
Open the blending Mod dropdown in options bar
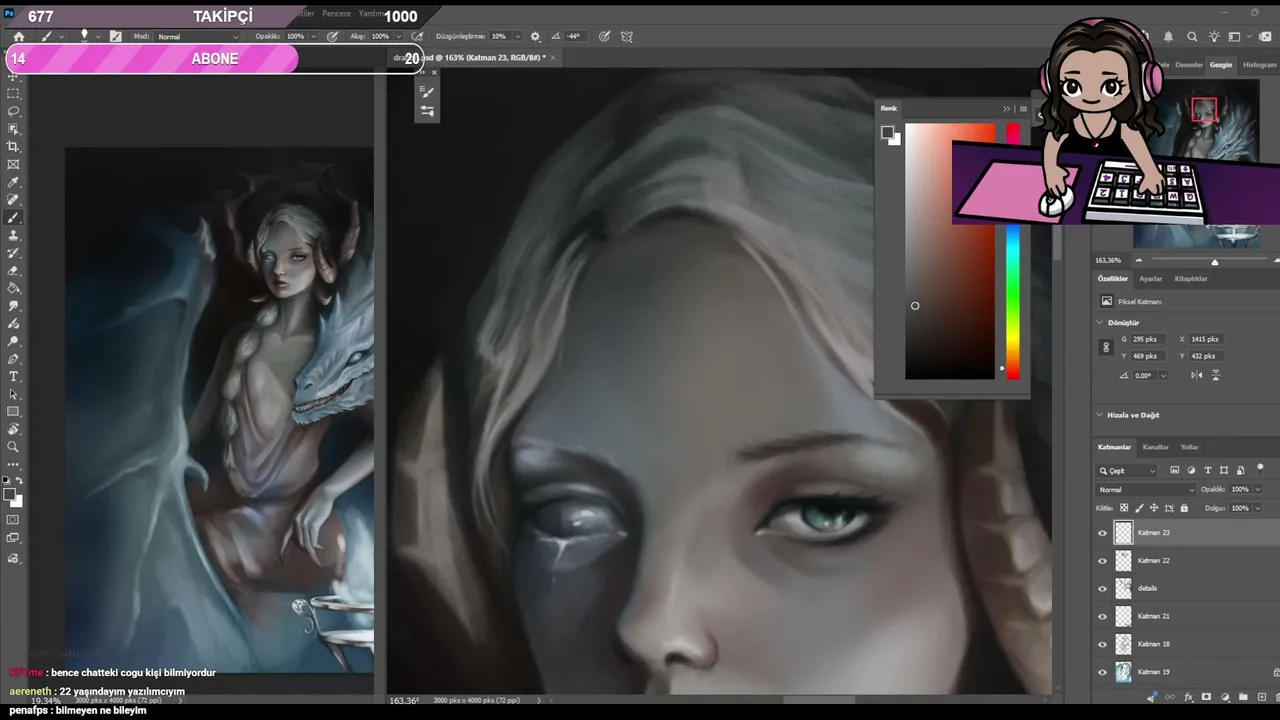(x=200, y=37)
